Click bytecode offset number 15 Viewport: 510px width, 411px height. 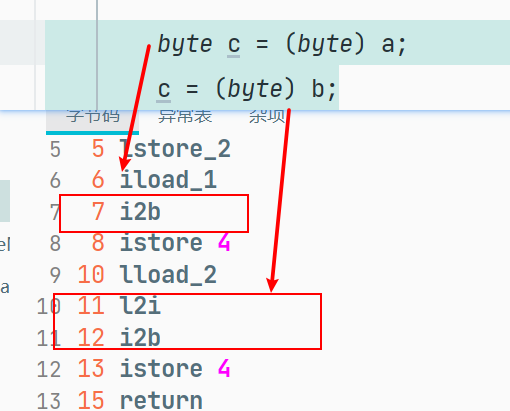[91, 400]
